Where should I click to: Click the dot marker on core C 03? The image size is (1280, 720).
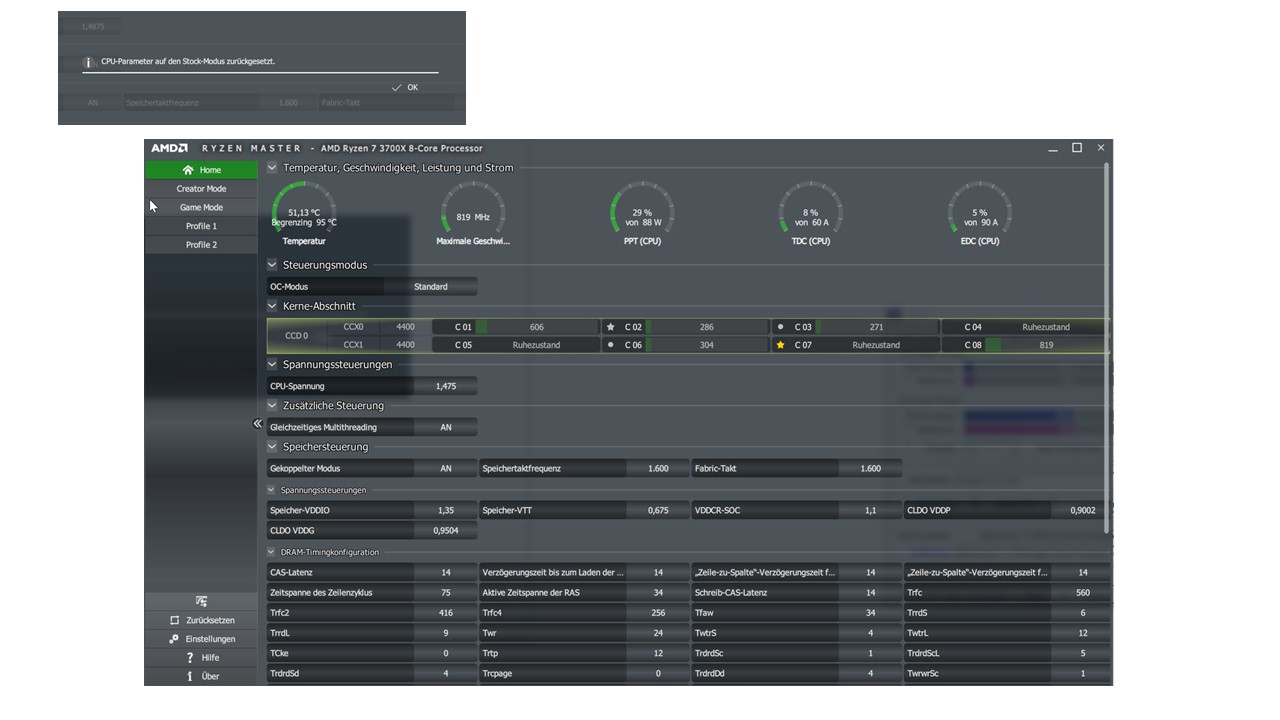pos(780,327)
